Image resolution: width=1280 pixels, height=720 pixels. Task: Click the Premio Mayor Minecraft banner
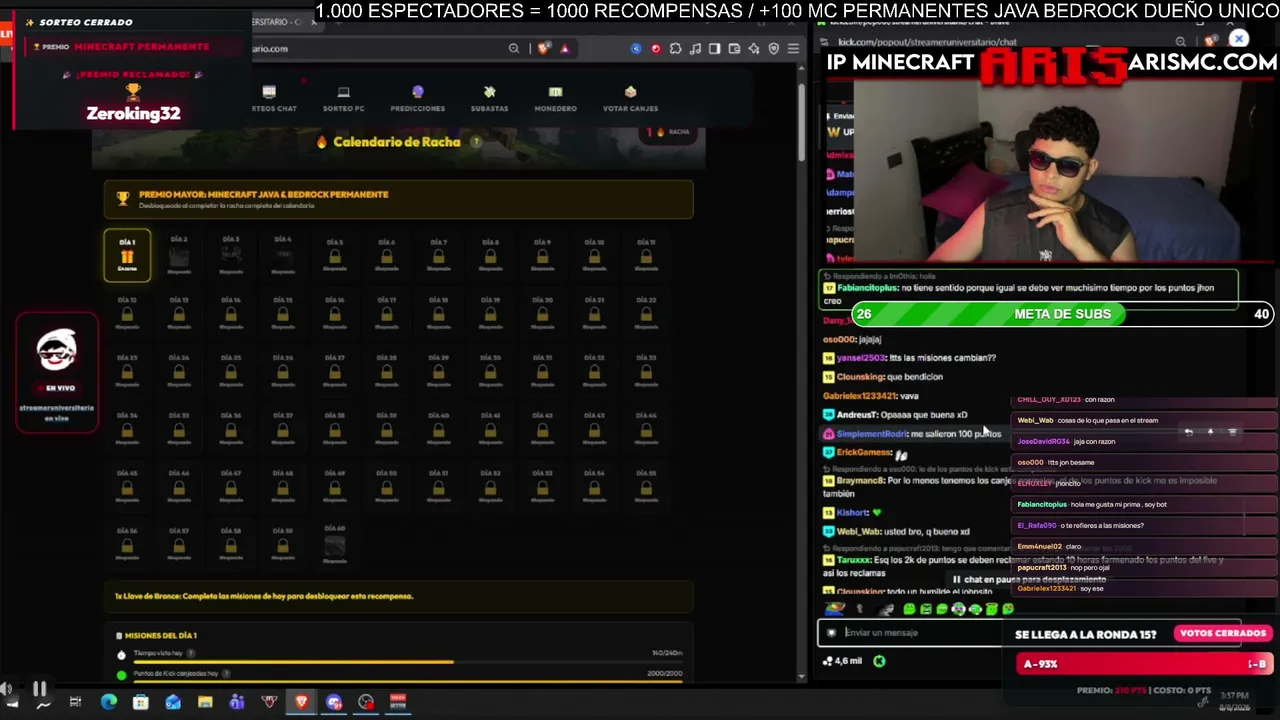click(398, 199)
